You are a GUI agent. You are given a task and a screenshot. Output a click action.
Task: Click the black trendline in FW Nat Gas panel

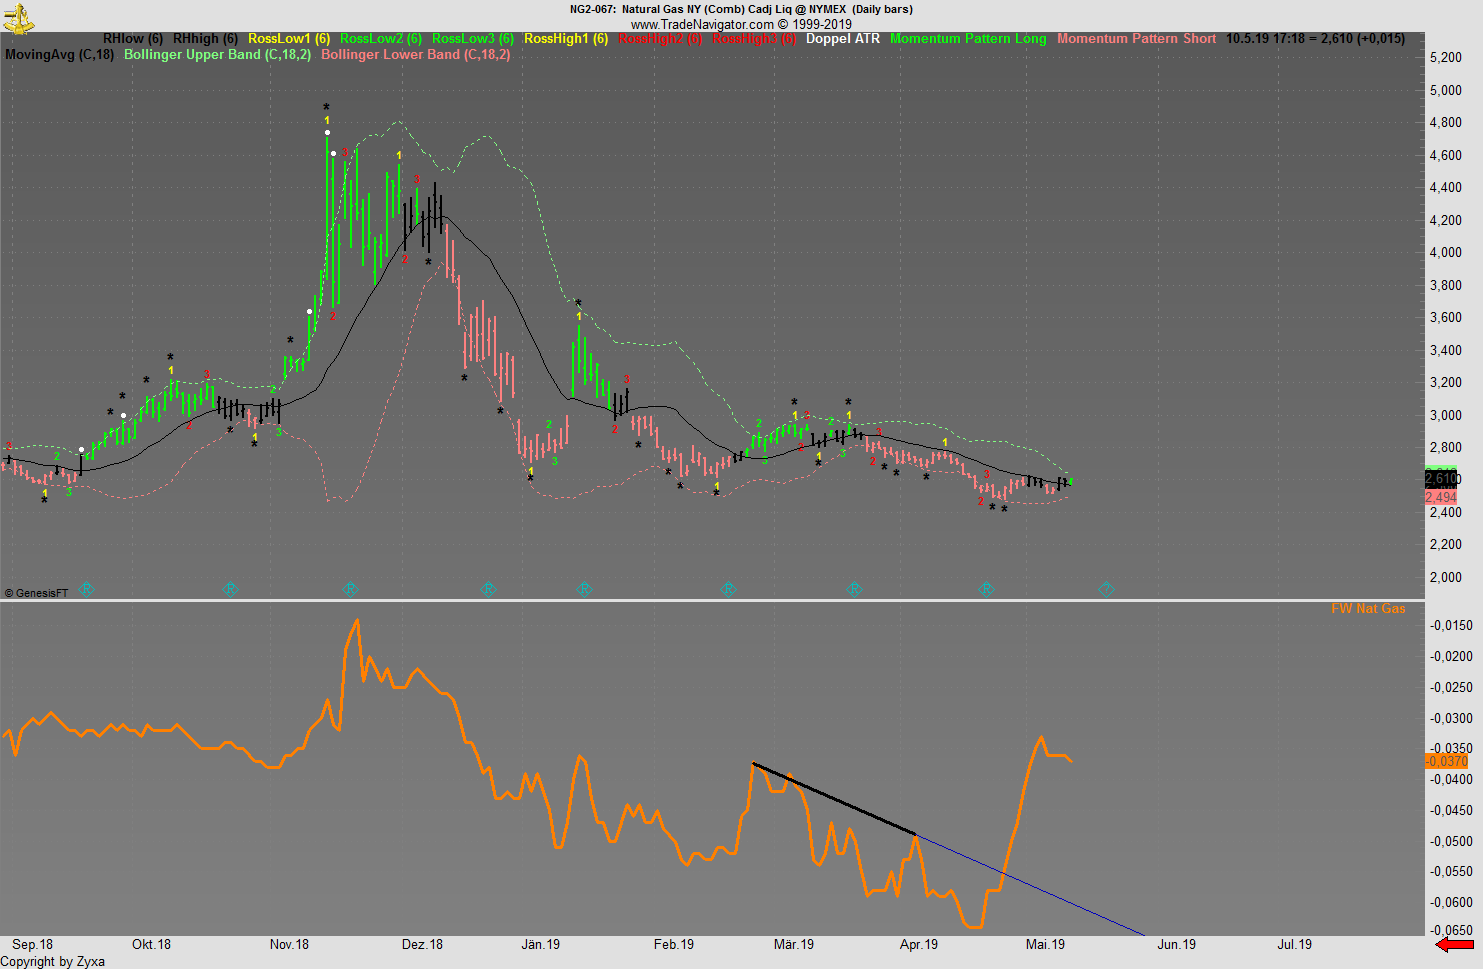click(835, 797)
